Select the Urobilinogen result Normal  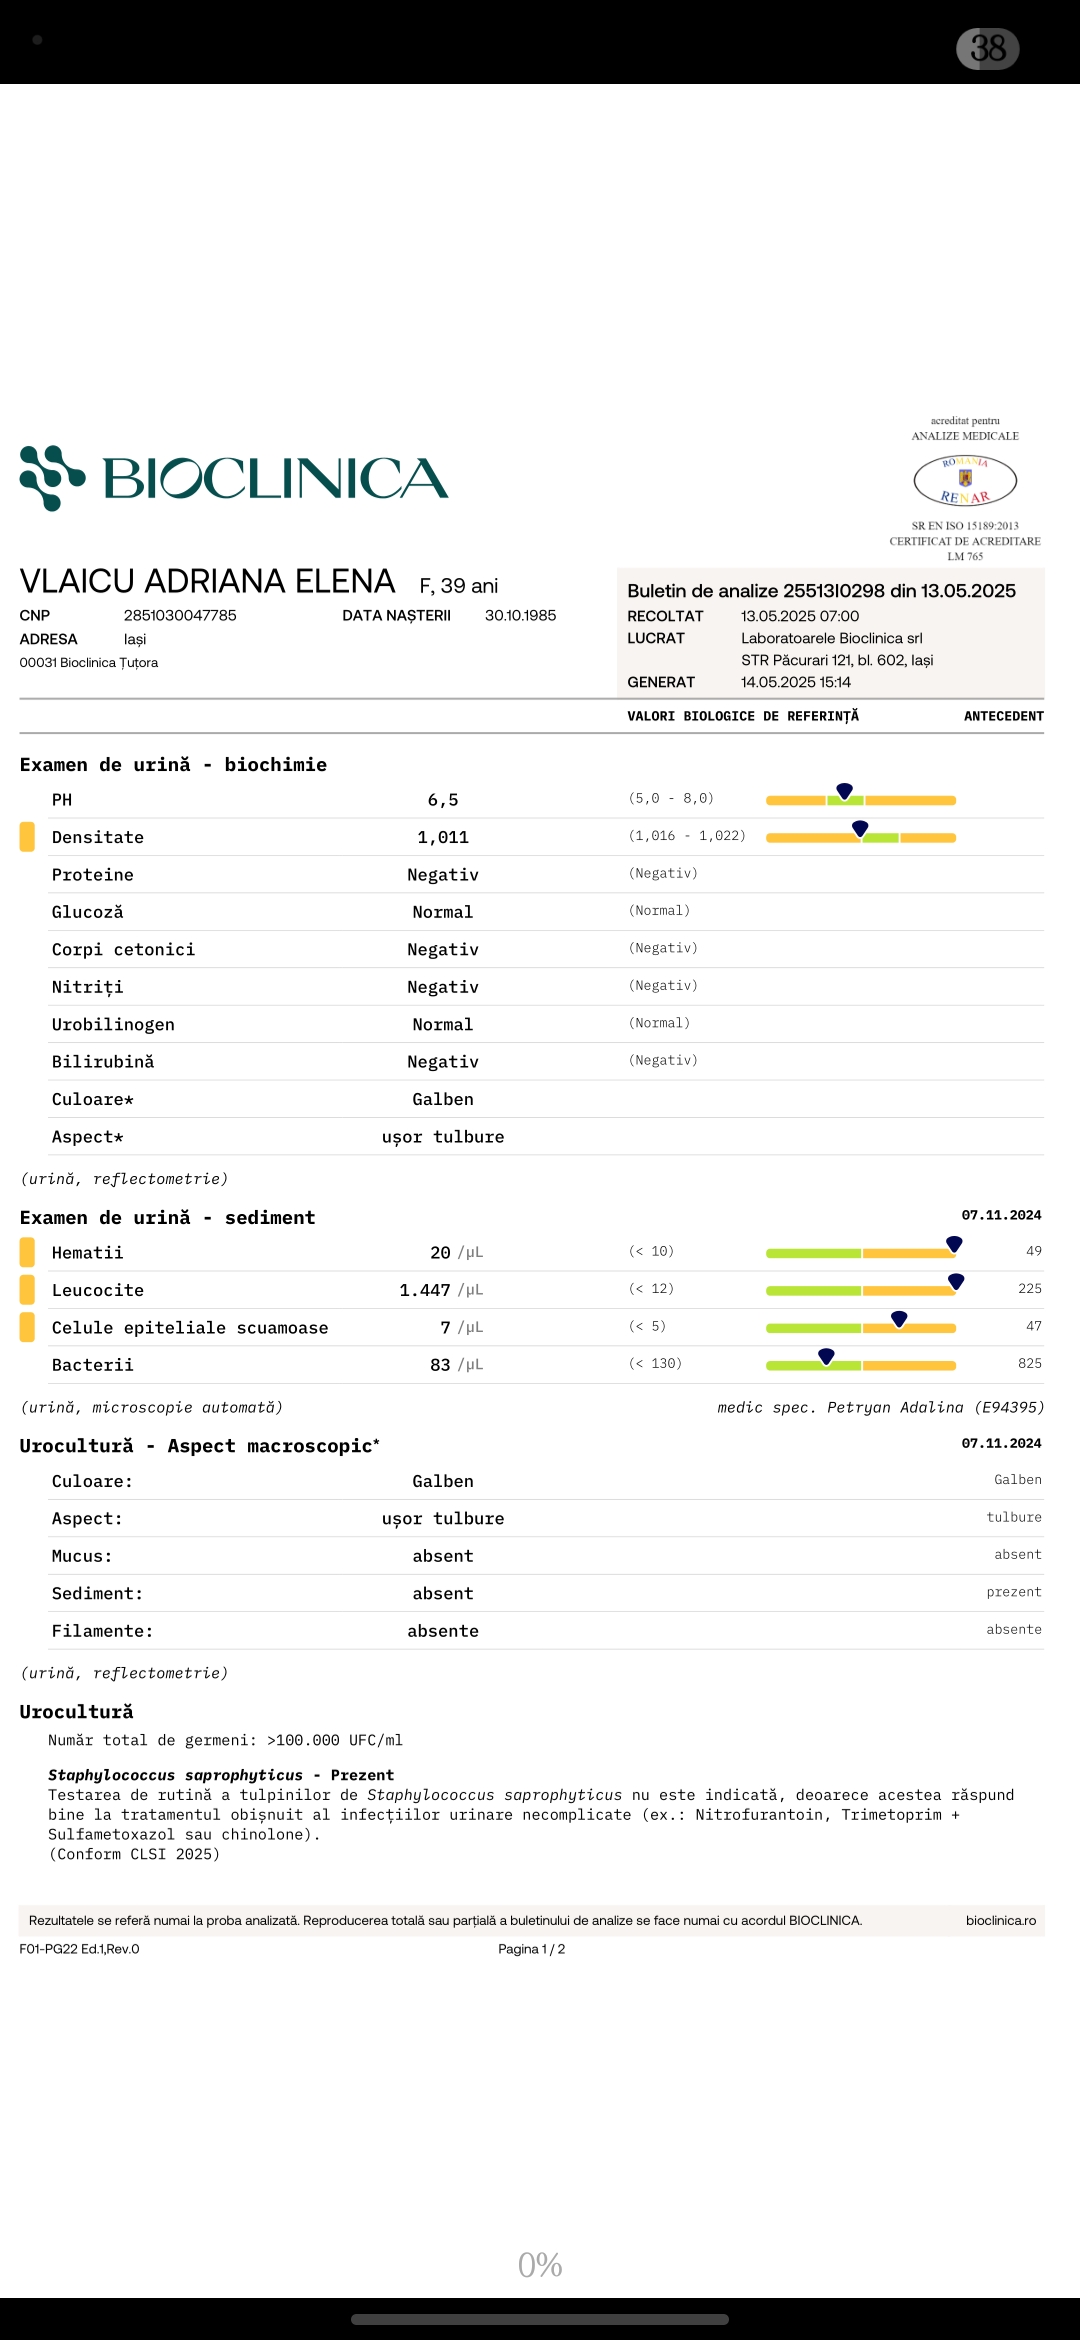(443, 1025)
